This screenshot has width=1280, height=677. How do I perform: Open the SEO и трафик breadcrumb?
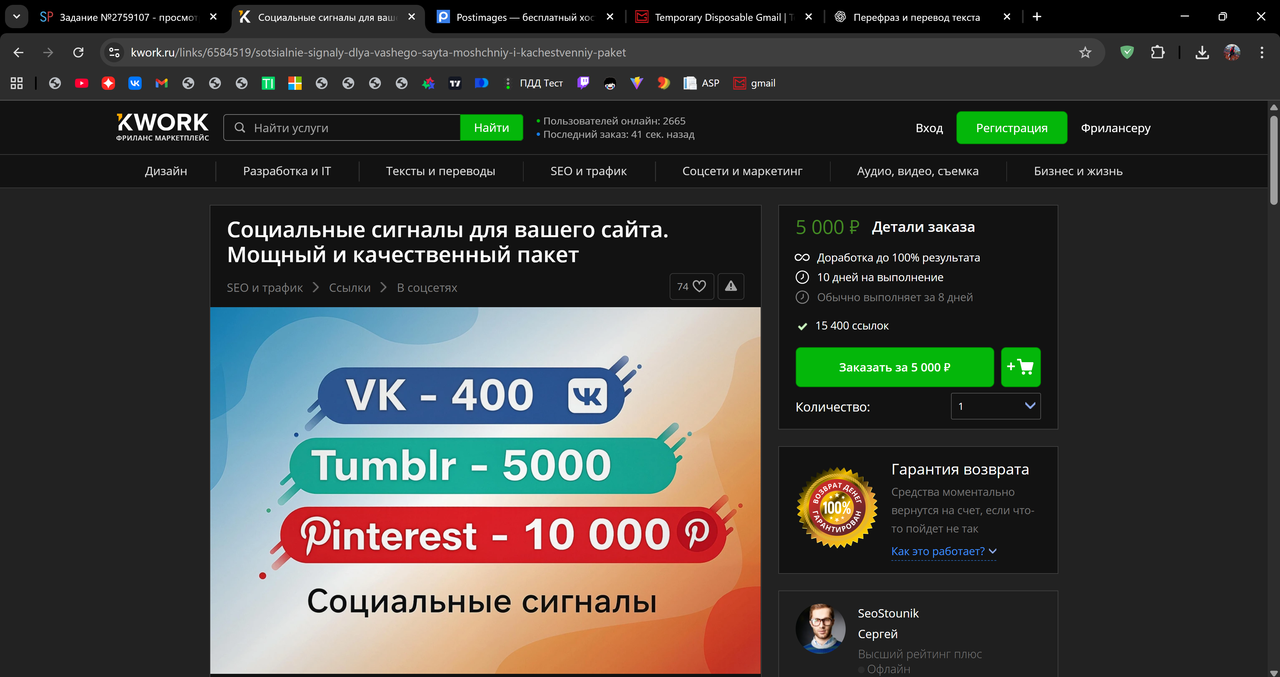pyautogui.click(x=265, y=287)
